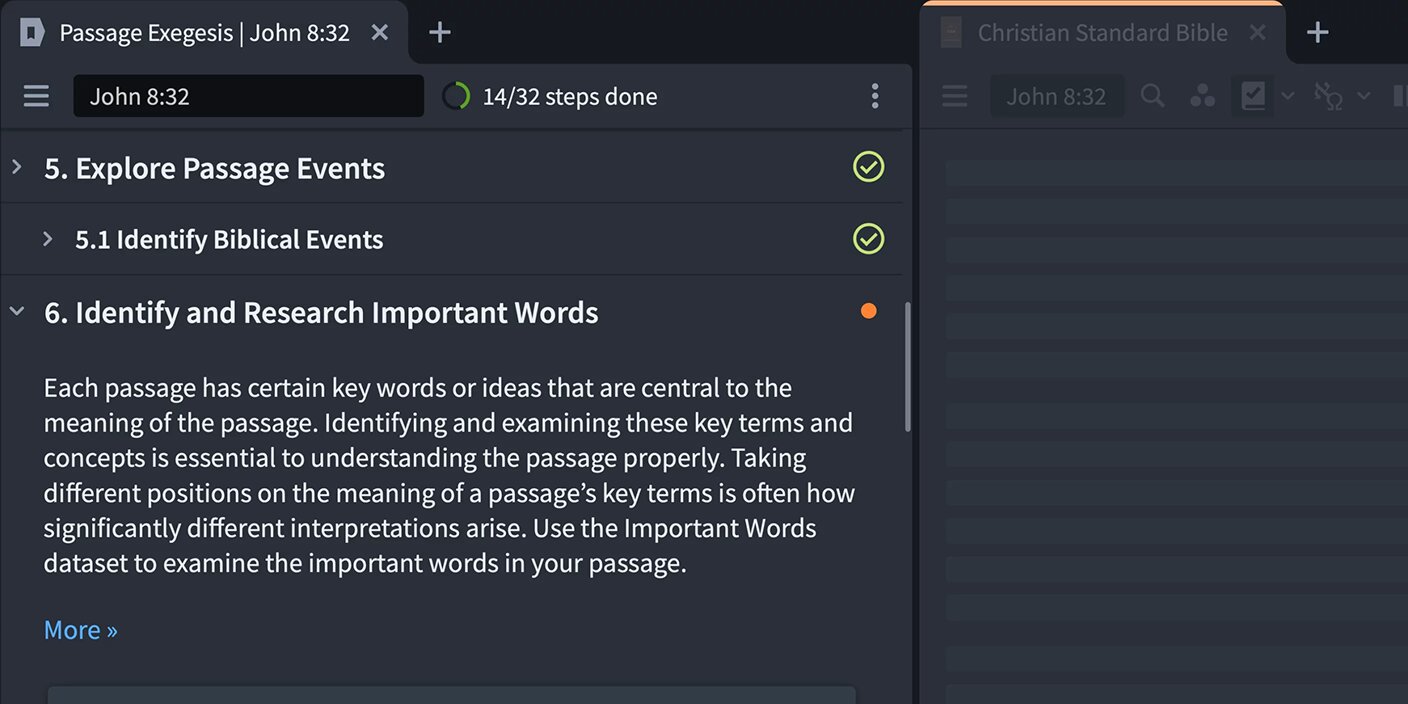
Task: Open the Passage Exegesis panel hamburger menu
Action: pyautogui.click(x=36, y=96)
